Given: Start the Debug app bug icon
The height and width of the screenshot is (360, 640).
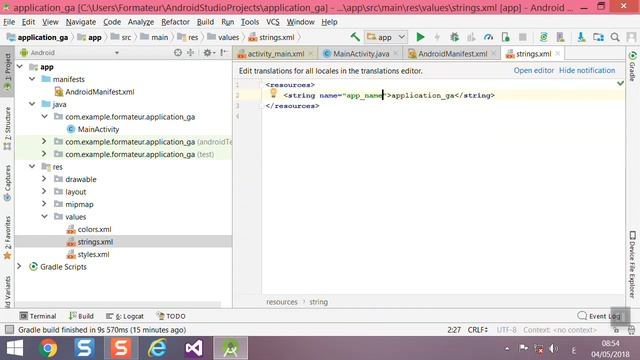Looking at the screenshot, I should [454, 37].
